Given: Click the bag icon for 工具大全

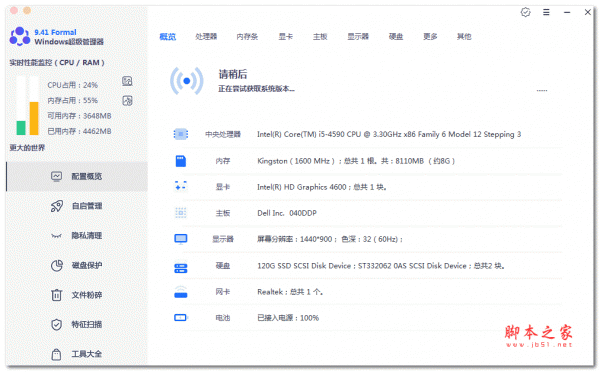Looking at the screenshot, I should pyautogui.click(x=56, y=354).
